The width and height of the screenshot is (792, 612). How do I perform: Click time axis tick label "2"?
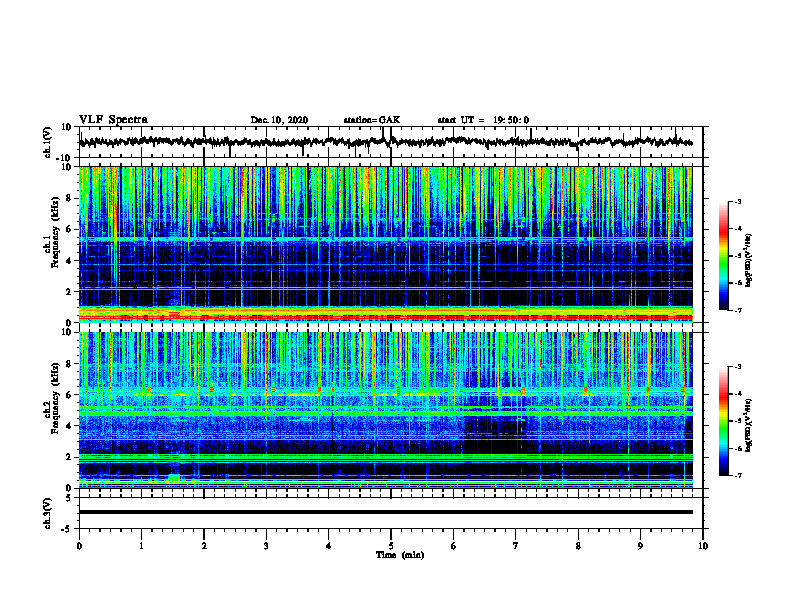[204, 546]
